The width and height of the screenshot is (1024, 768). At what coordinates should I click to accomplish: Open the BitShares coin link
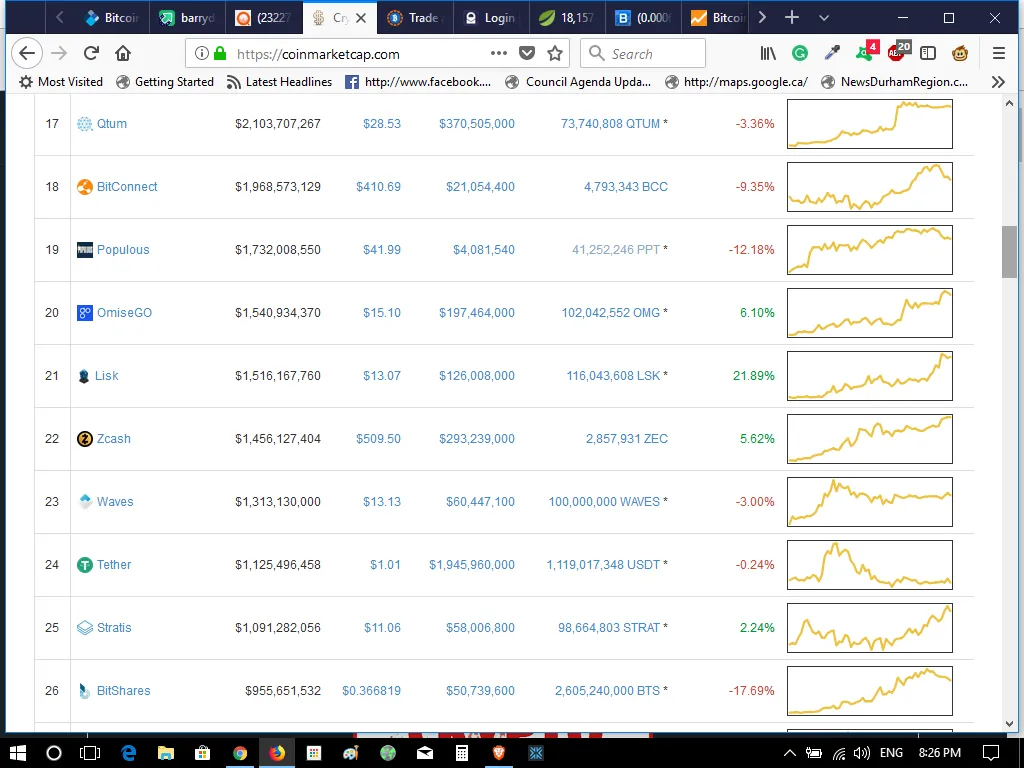pyautogui.click(x=123, y=690)
